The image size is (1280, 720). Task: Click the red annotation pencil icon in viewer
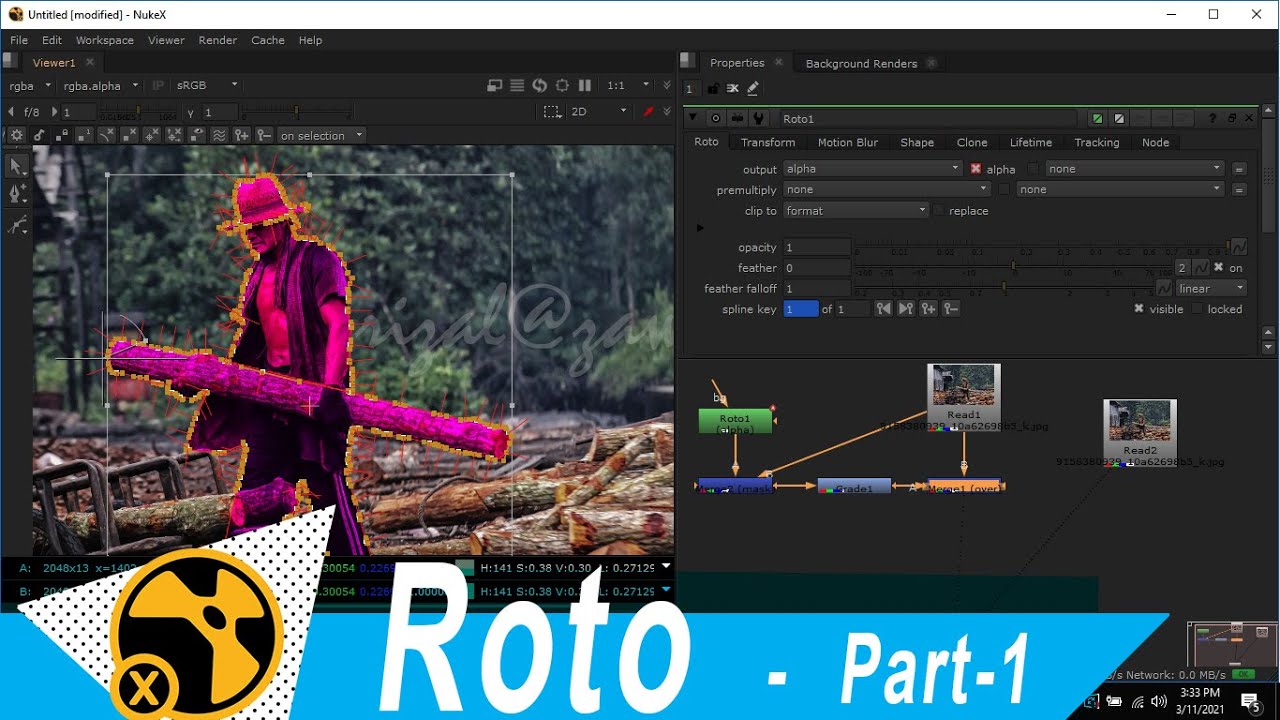[x=649, y=112]
